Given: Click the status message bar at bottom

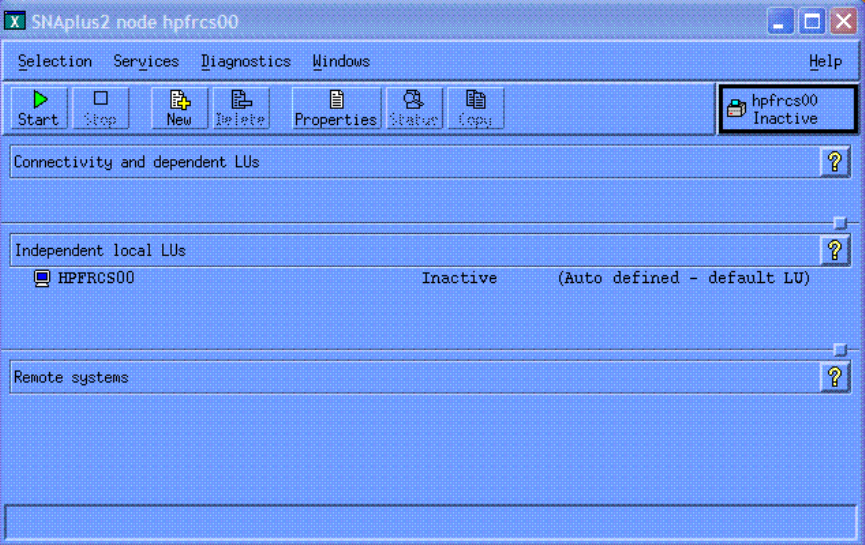Looking at the screenshot, I should 431,522.
